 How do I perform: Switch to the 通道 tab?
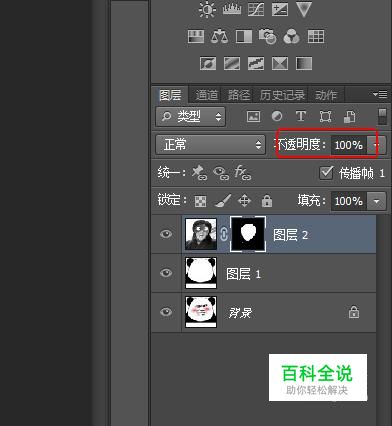coord(207,95)
